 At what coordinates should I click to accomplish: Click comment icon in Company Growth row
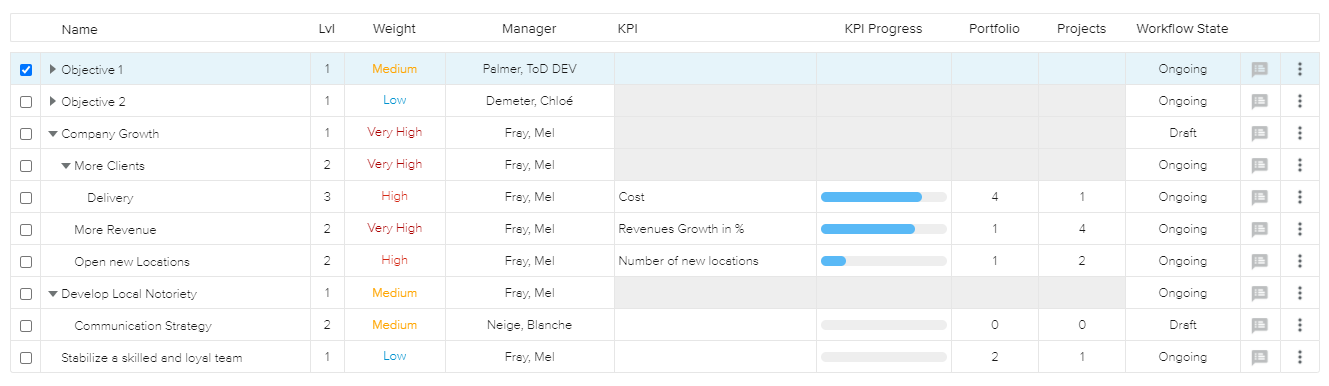point(1260,133)
